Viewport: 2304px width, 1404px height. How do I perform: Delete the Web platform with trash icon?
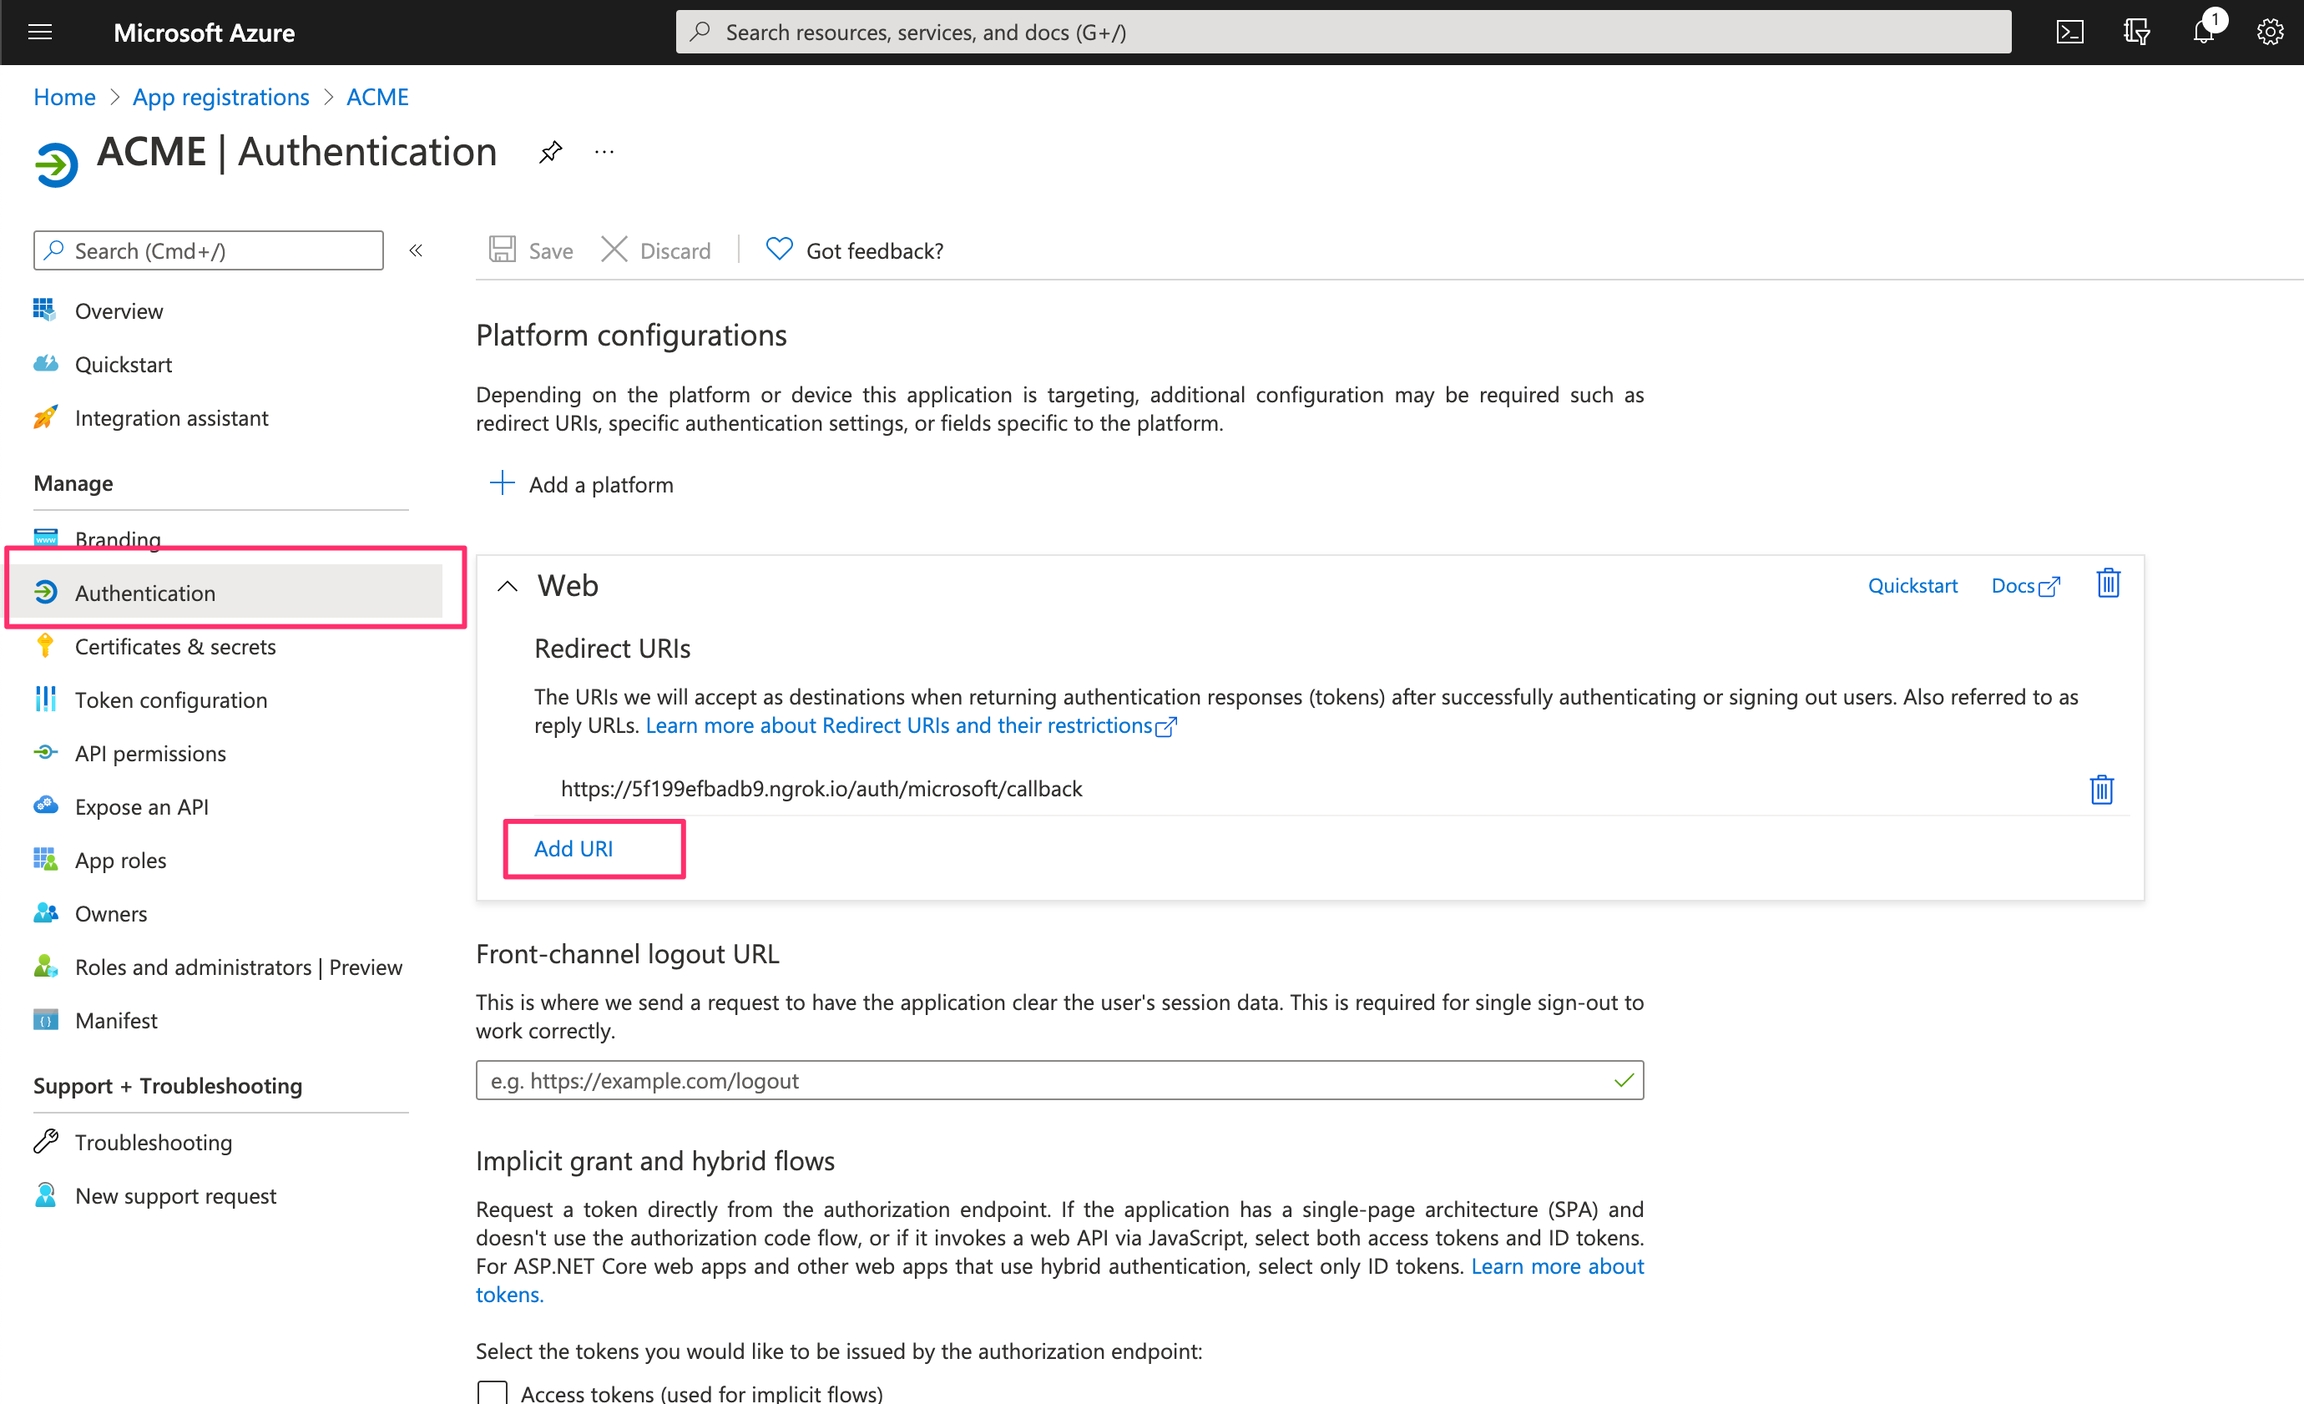(2108, 583)
